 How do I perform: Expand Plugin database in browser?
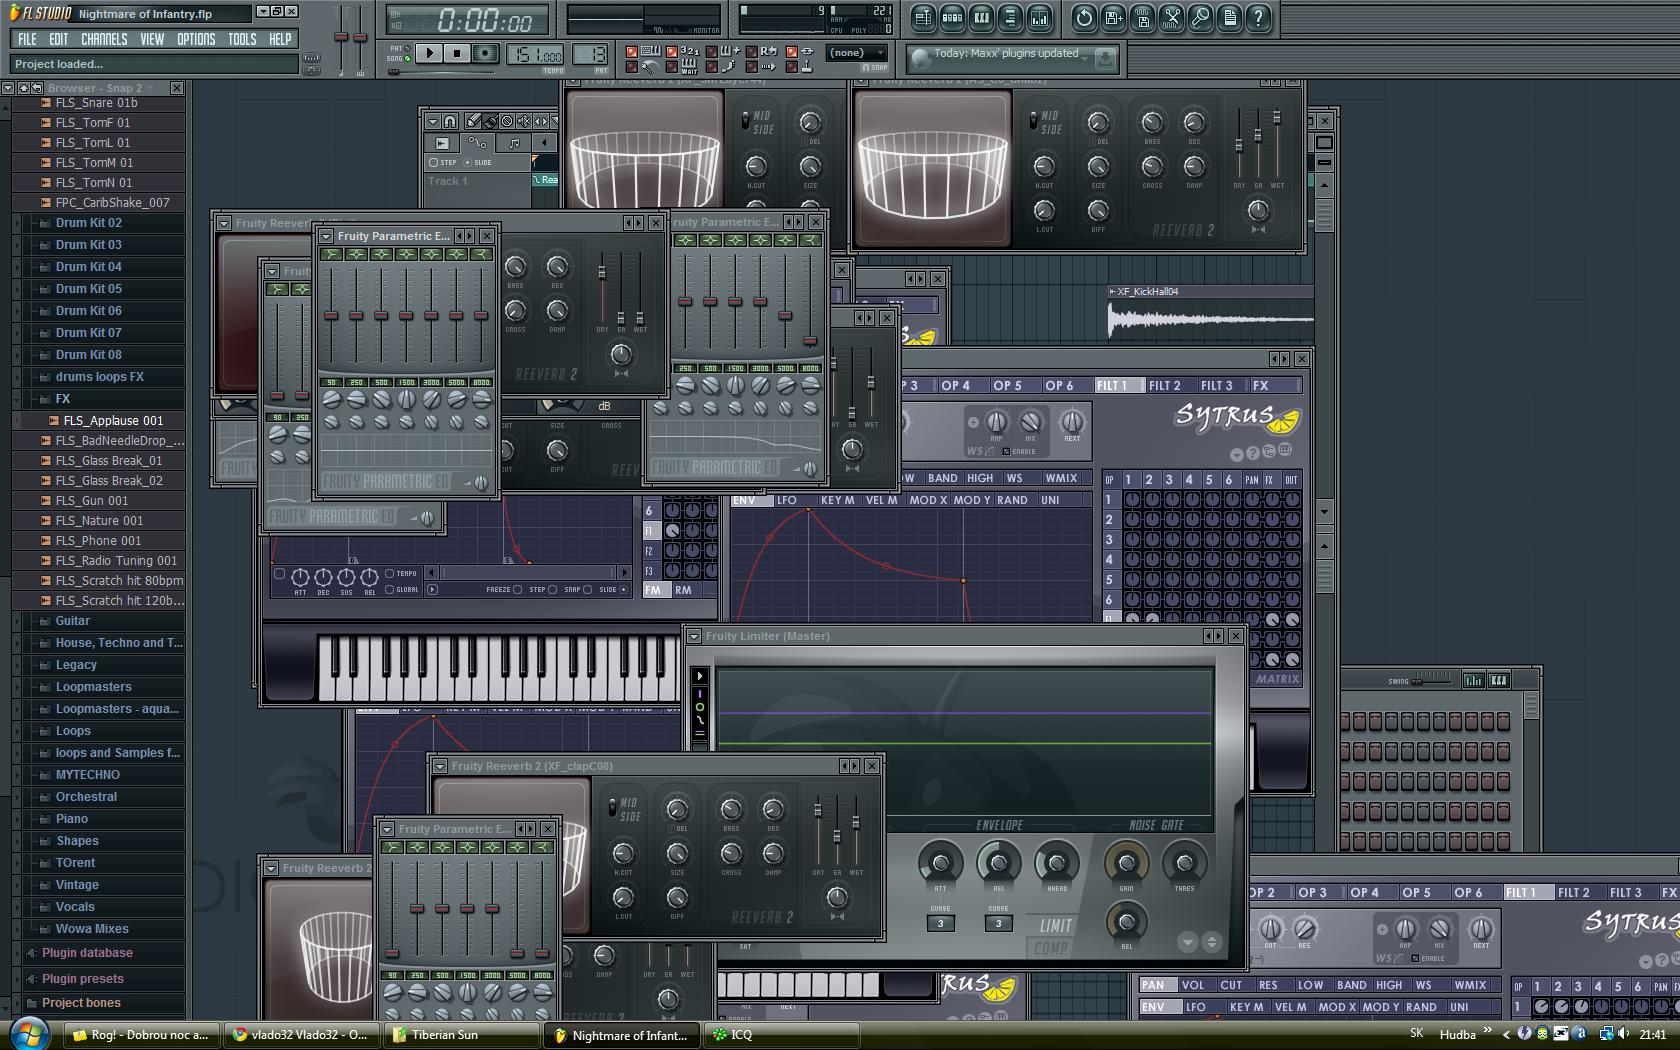[x=87, y=953]
